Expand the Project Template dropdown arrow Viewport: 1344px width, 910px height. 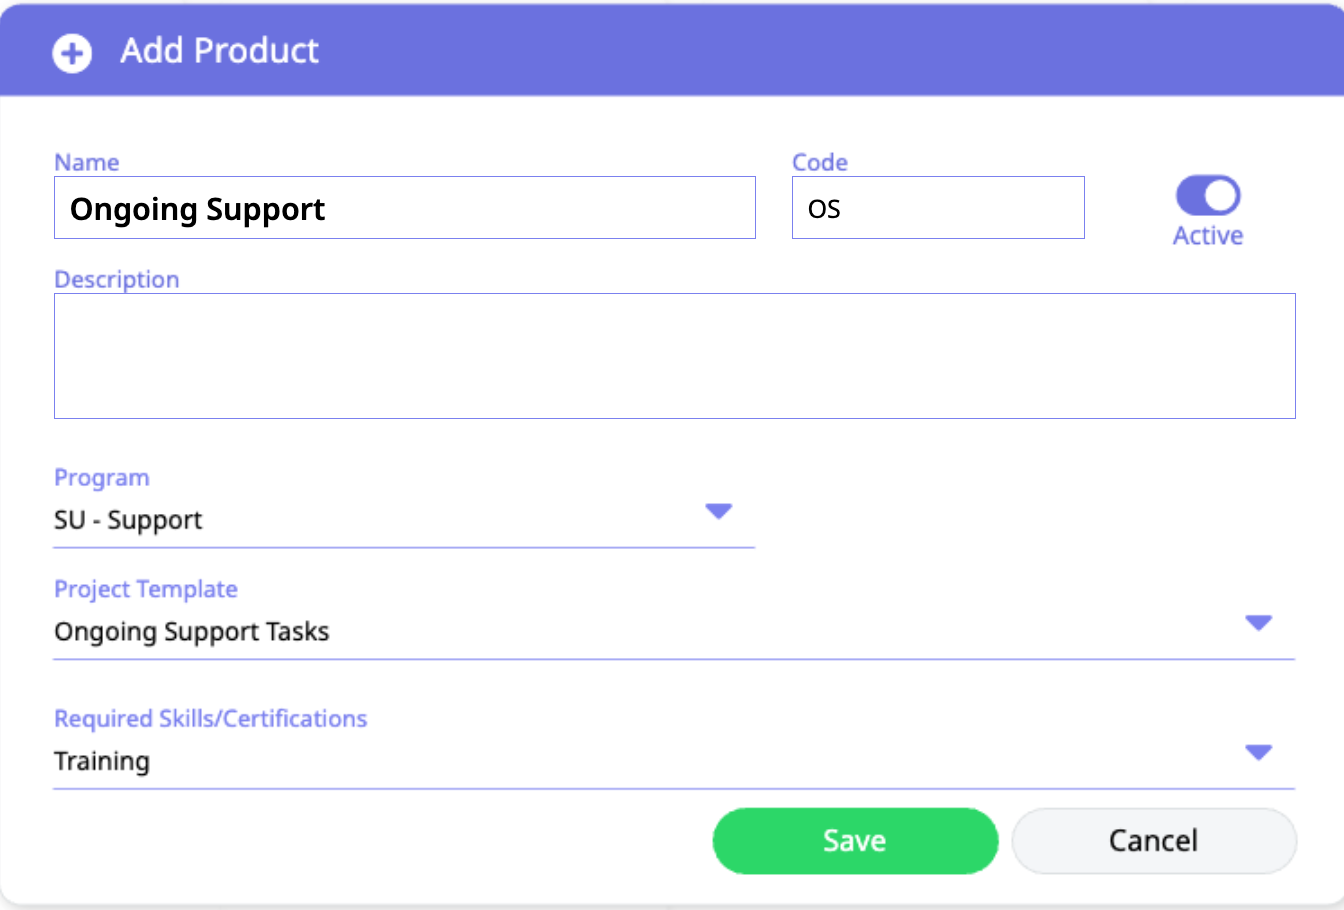(x=1258, y=623)
